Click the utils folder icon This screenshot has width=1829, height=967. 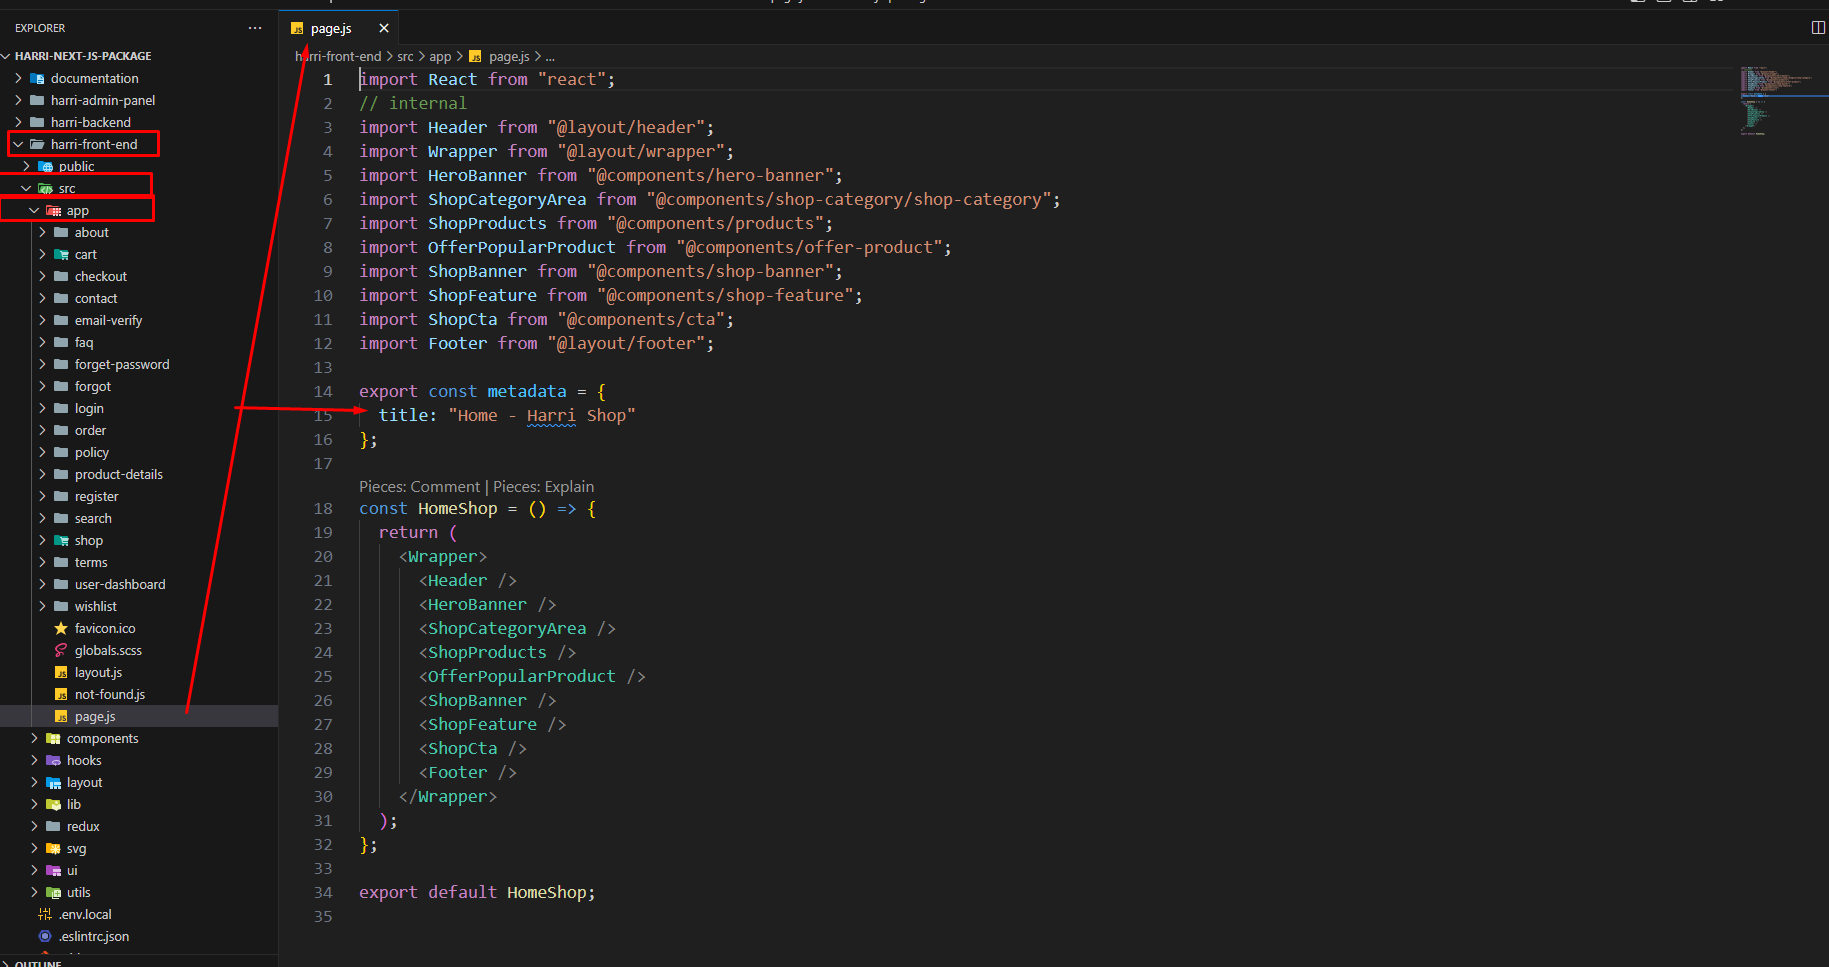coord(53,892)
